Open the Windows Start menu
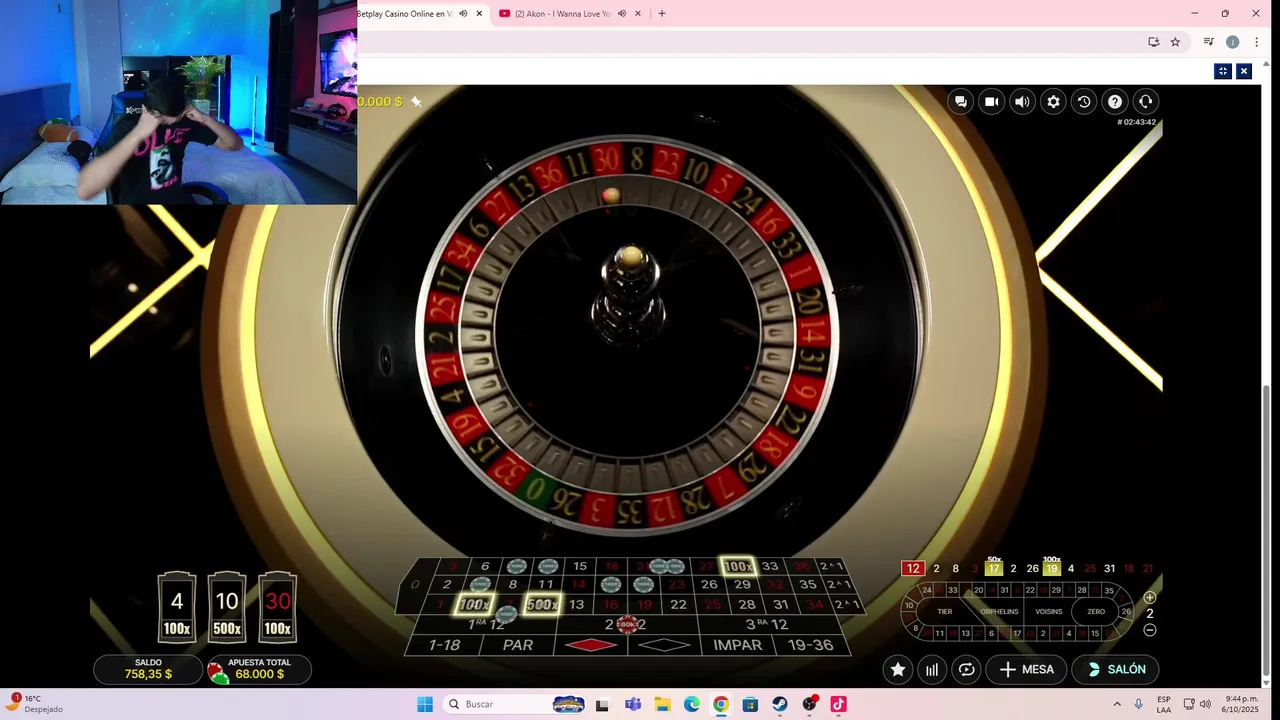 click(x=425, y=704)
